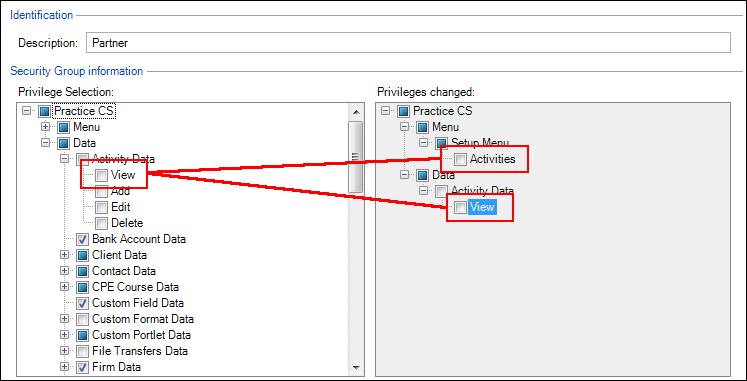The height and width of the screenshot is (381, 747).
Task: Toggle the Client Data checkbox
Action: (x=83, y=255)
